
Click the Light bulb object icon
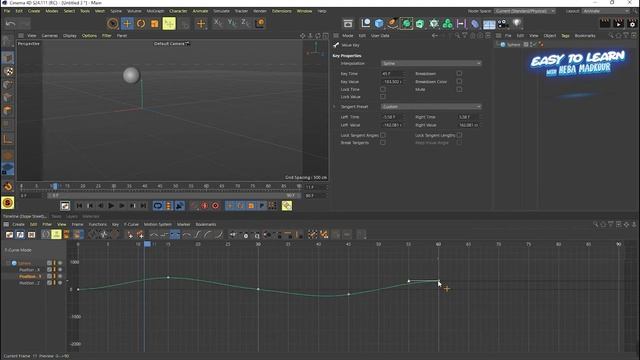517,23
